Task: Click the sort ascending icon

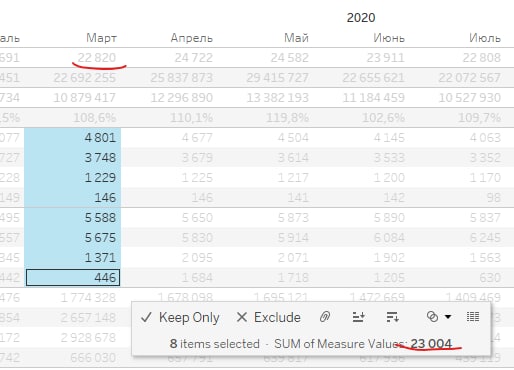Action: pyautogui.click(x=359, y=317)
